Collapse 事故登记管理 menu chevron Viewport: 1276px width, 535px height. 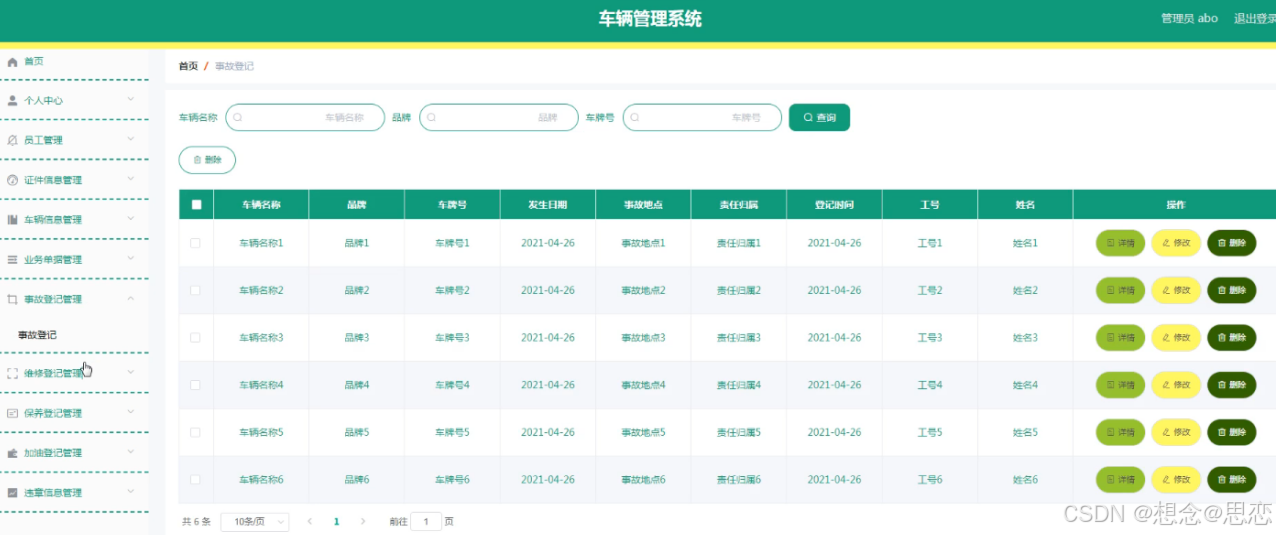click(x=131, y=298)
